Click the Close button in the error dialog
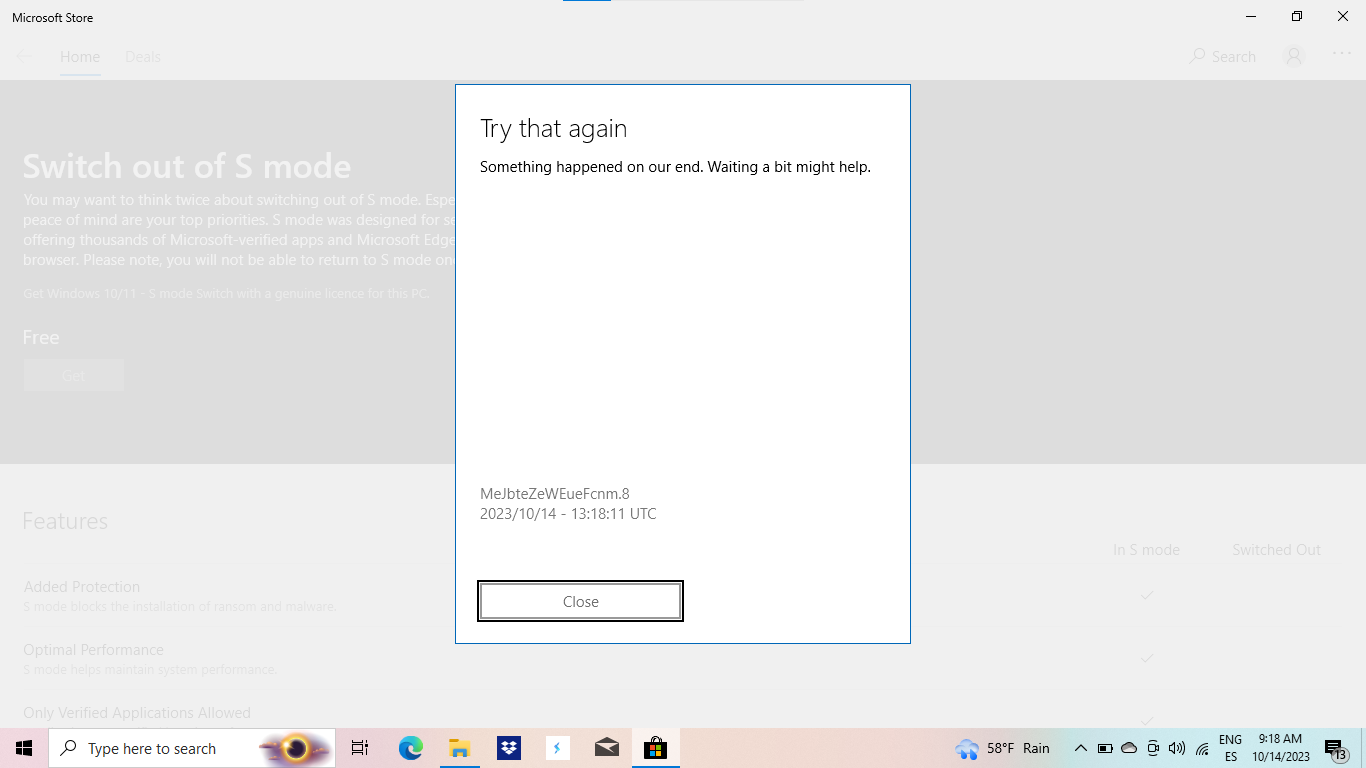The image size is (1366, 768). pyautogui.click(x=580, y=601)
